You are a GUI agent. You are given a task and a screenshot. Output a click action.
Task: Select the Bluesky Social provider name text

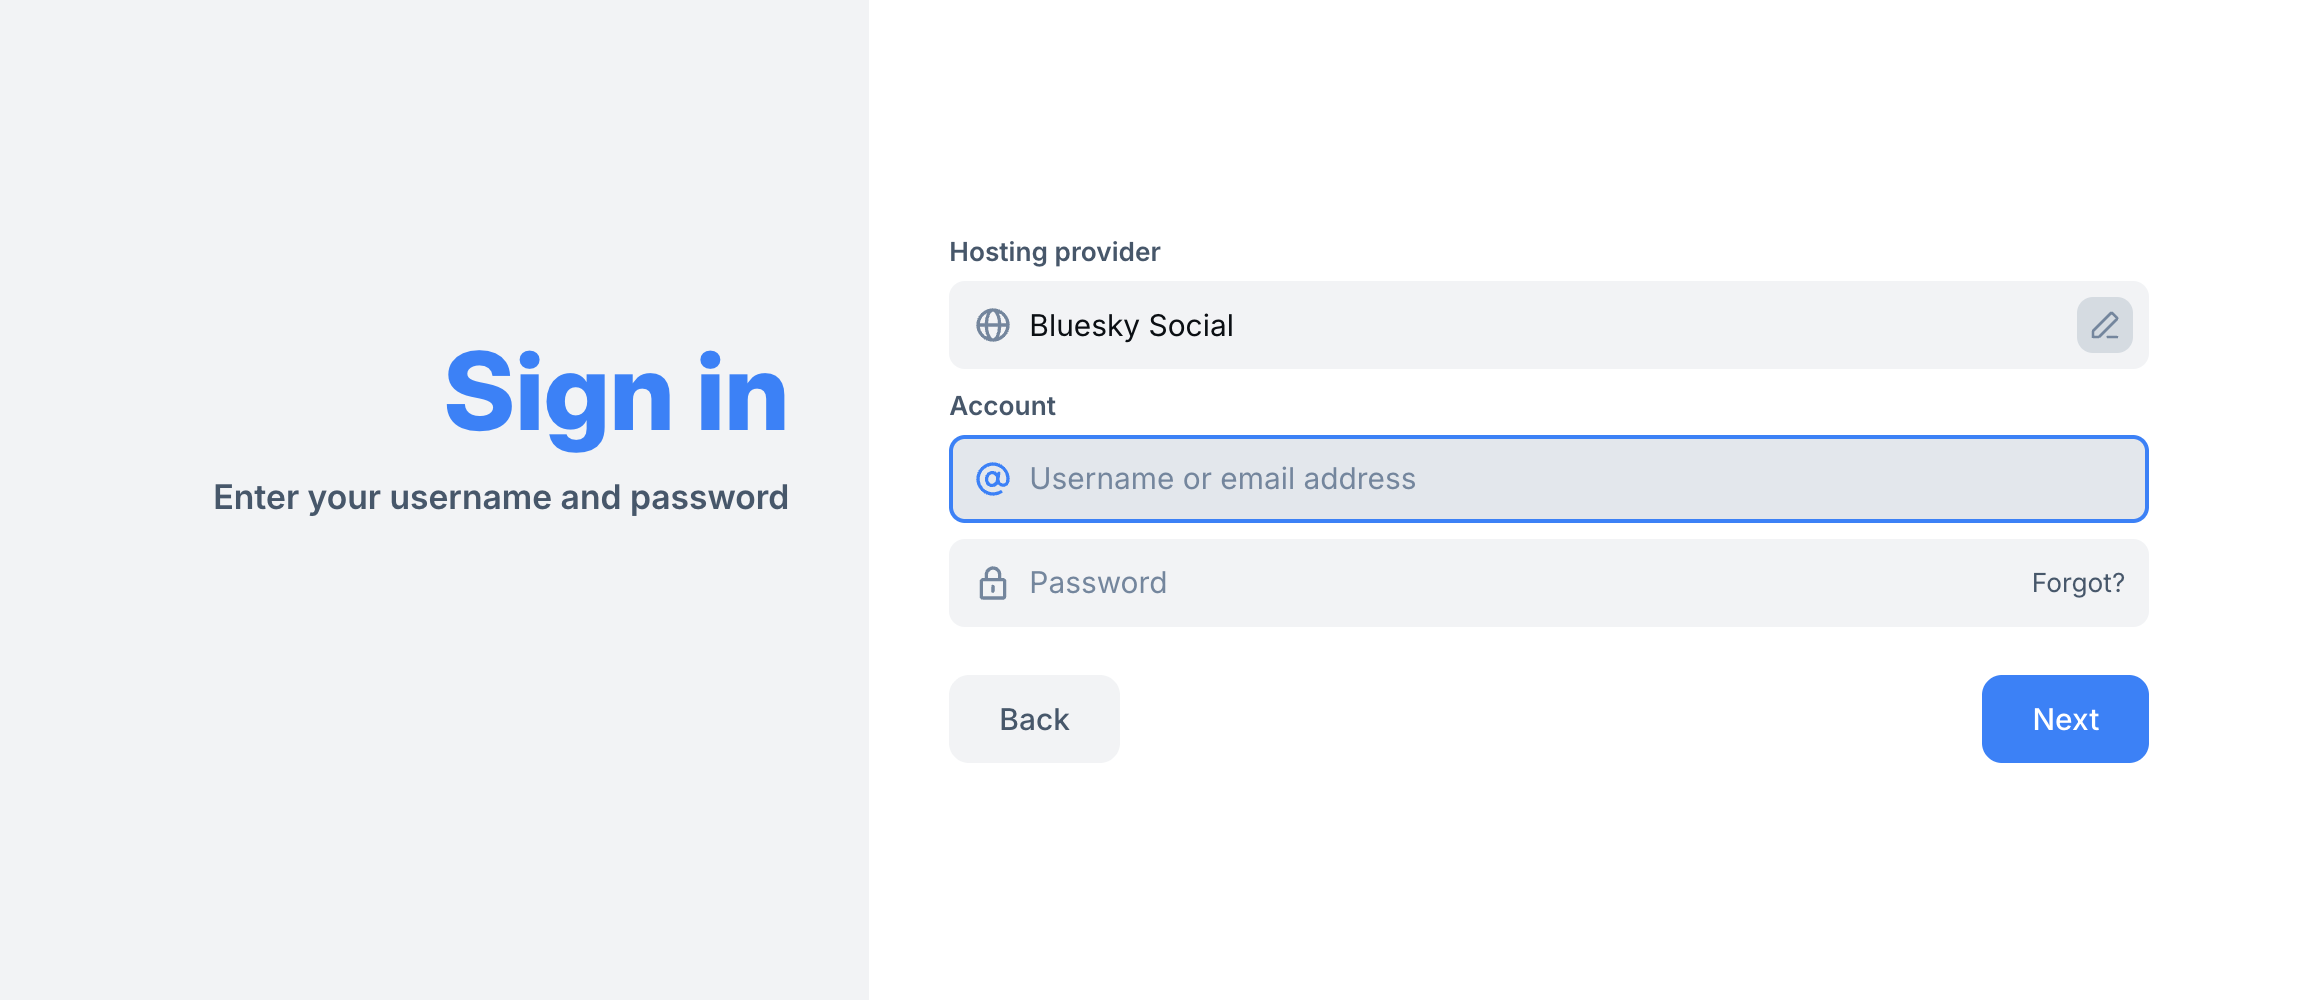tap(1130, 326)
